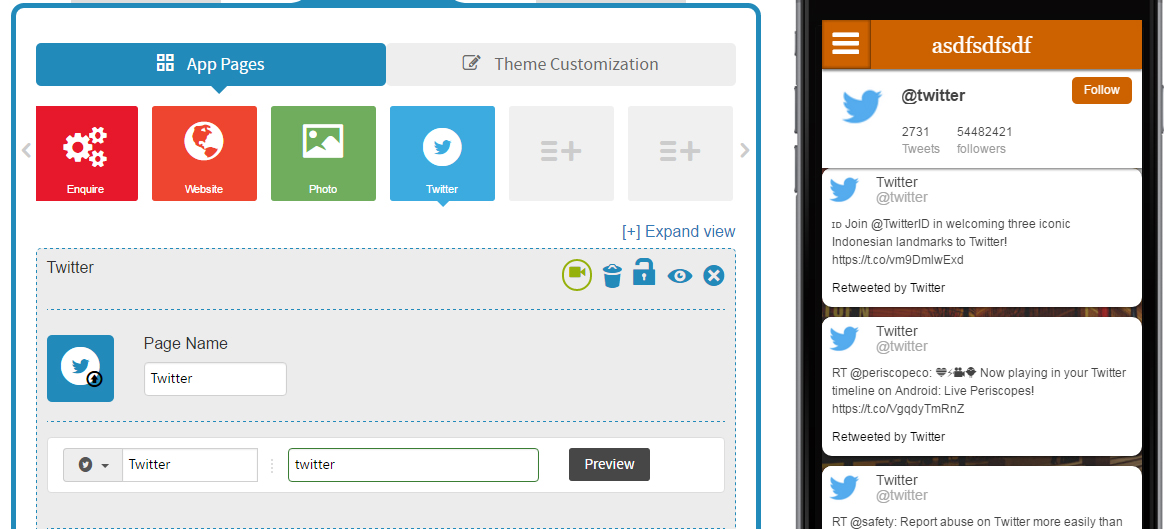Edit the Twitter label input field
Image resolution: width=1165 pixels, height=529 pixels.
pos(190,465)
